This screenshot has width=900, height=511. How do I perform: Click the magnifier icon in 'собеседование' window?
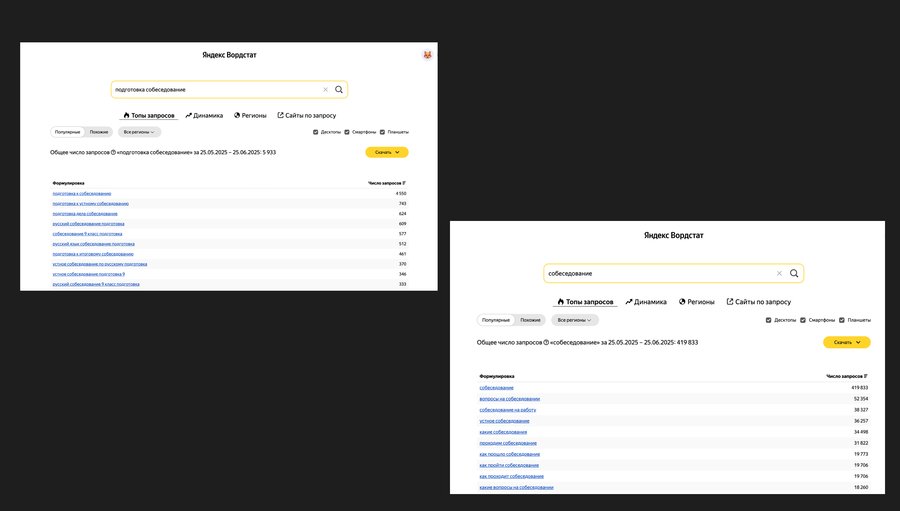pos(794,274)
